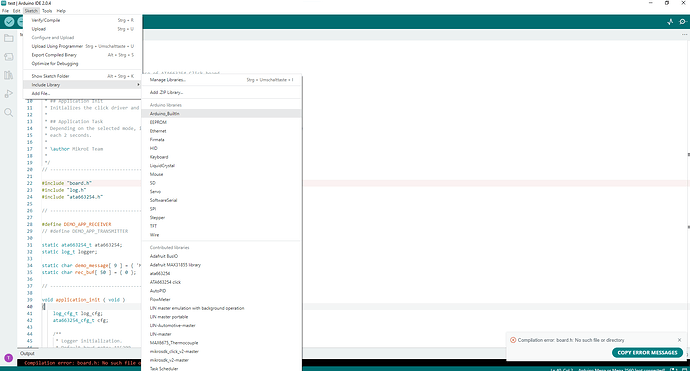Select the Arduino_BuiltIn library
The width and height of the screenshot is (690, 371).
pyautogui.click(x=222, y=114)
